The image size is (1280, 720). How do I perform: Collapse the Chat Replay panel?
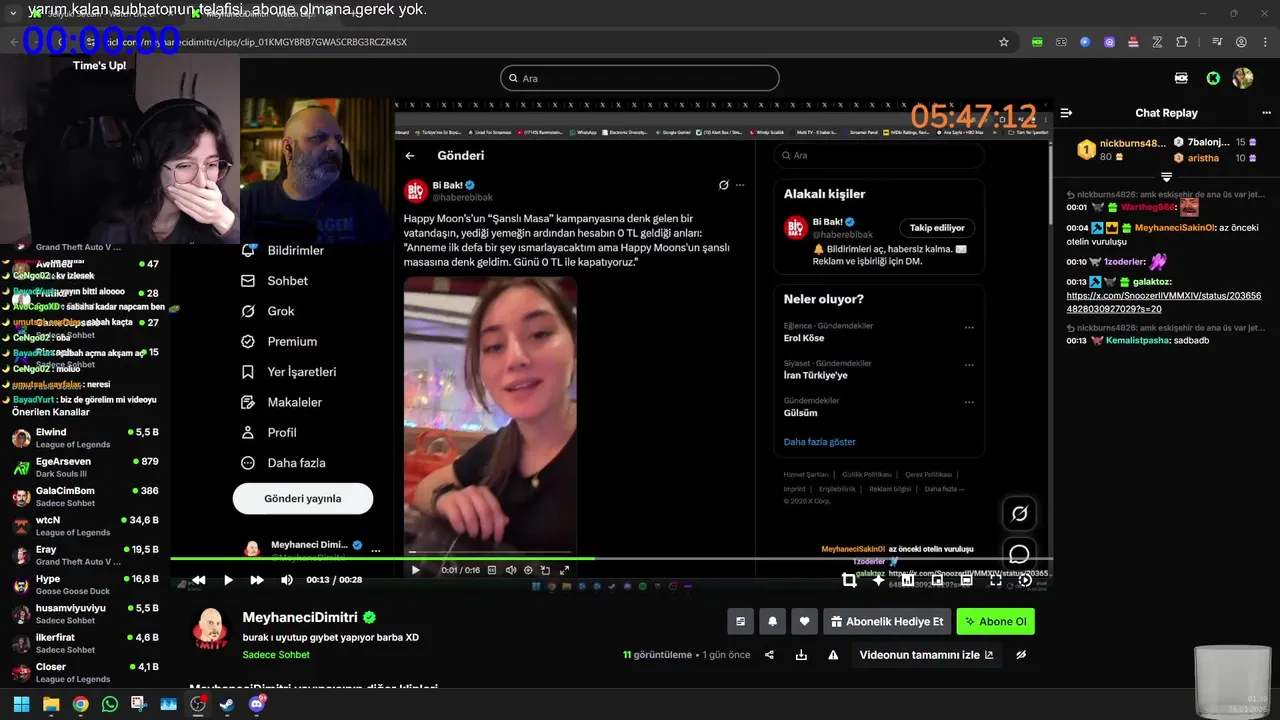[x=1066, y=113]
